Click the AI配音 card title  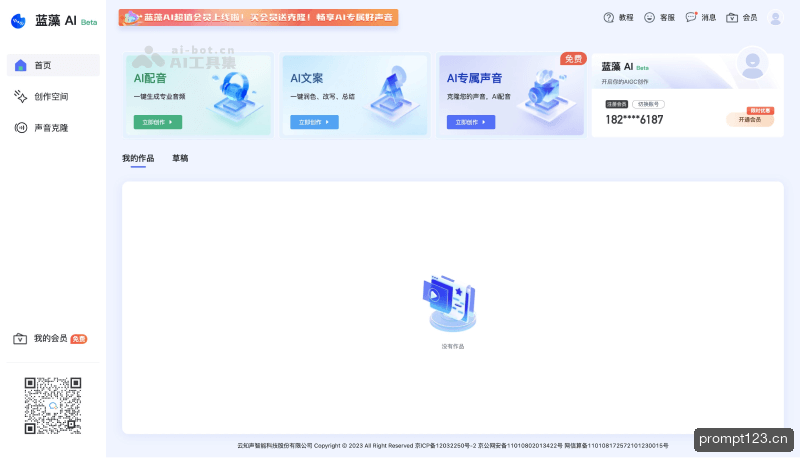(150, 79)
